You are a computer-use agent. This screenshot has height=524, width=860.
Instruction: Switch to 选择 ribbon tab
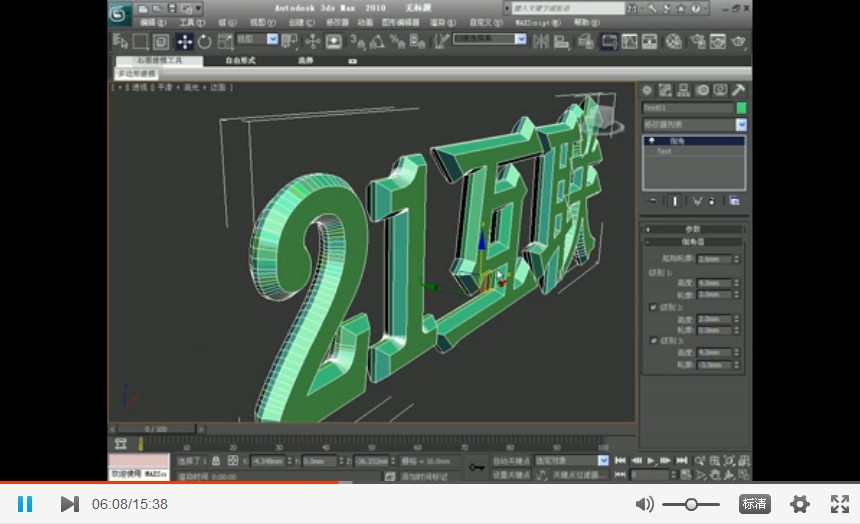click(305, 60)
